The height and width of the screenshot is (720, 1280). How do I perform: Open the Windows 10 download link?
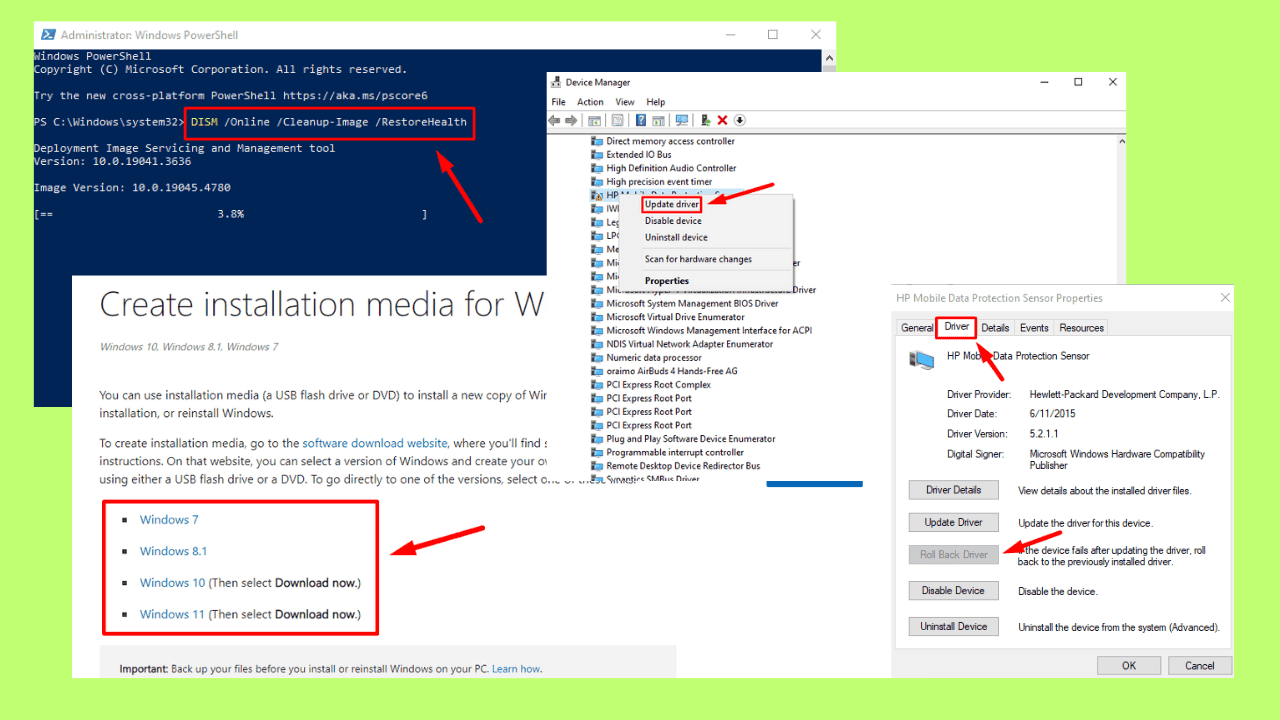tap(172, 582)
